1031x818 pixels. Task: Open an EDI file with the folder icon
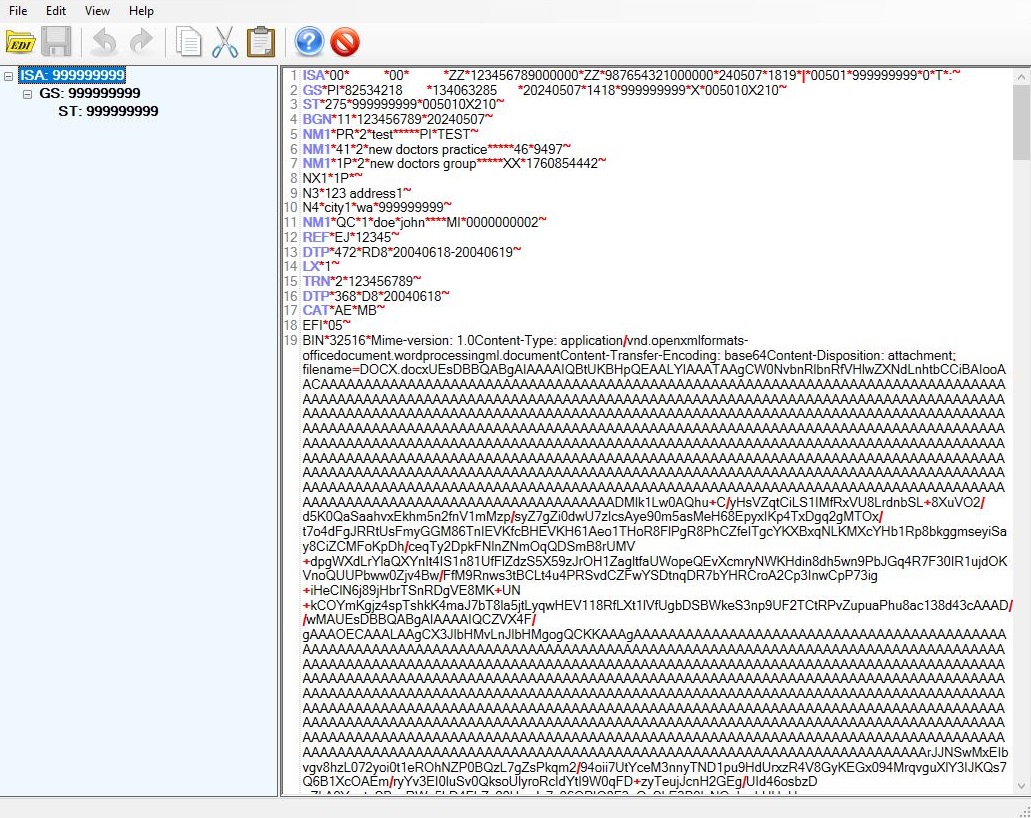click(20, 42)
